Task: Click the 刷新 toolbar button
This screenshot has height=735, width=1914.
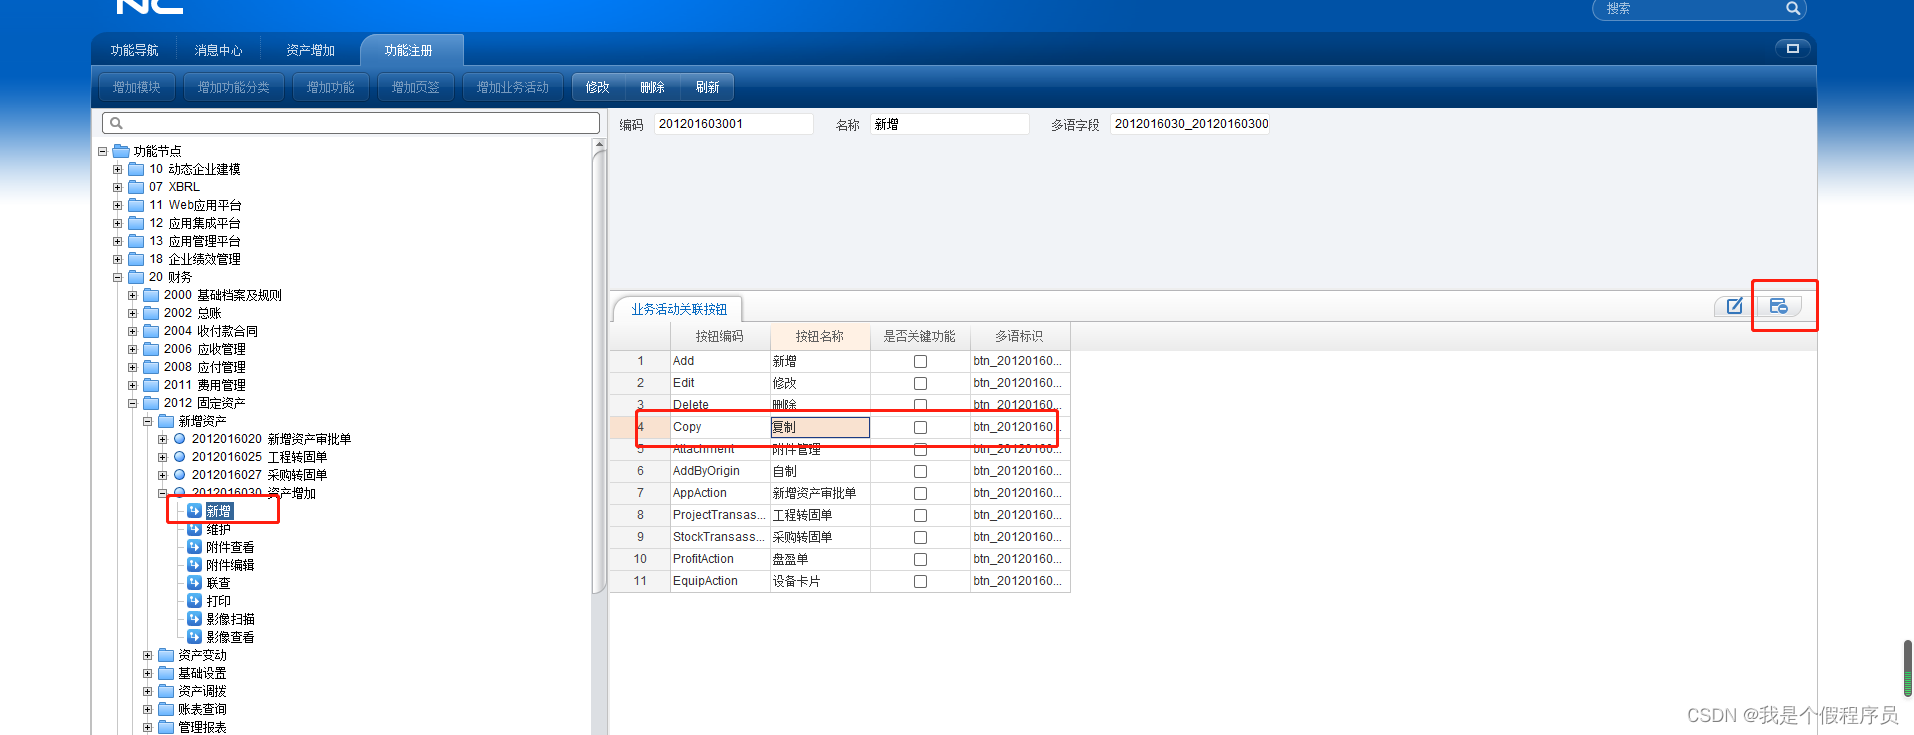Action: pyautogui.click(x=707, y=87)
